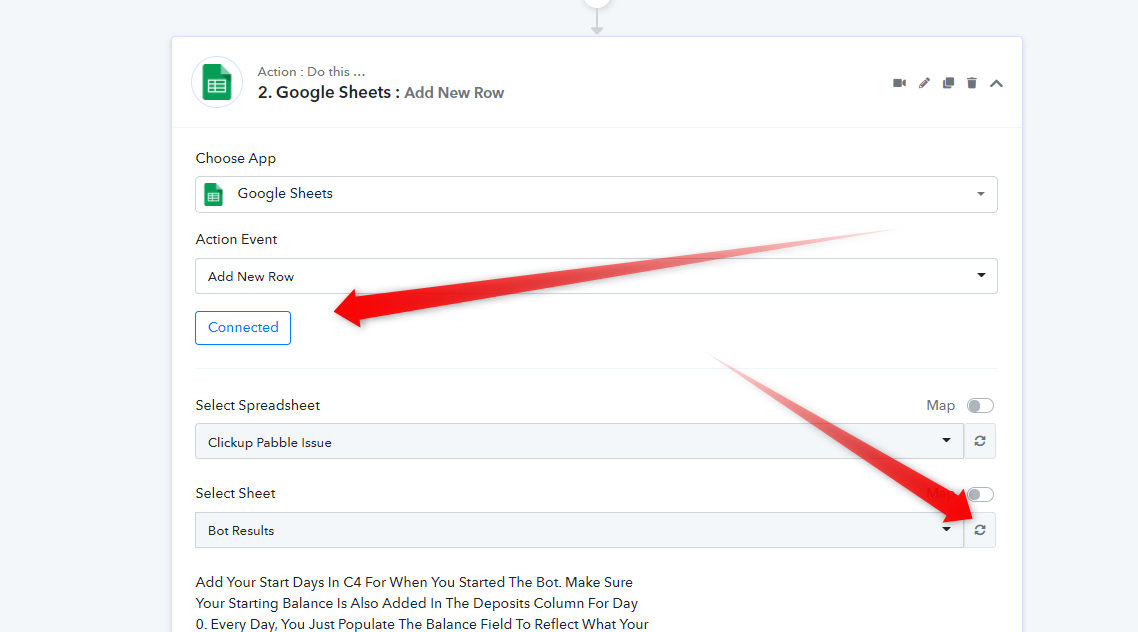Viewport: 1138px width, 632px height.
Task: Click the Connected button
Action: coord(243,328)
